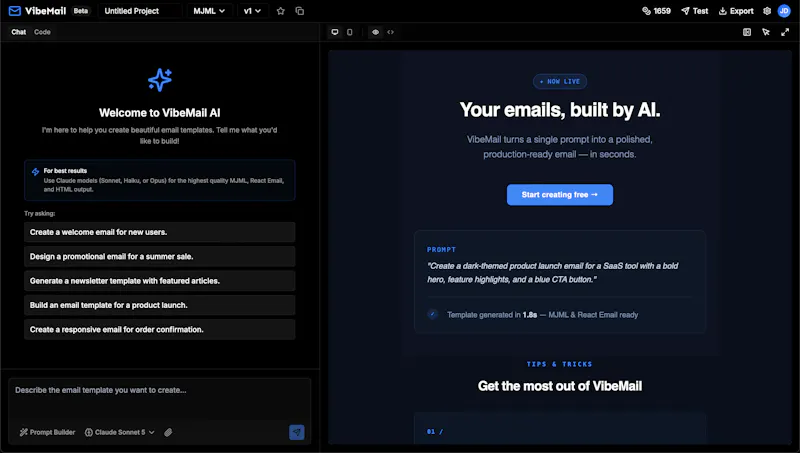This screenshot has height=453, width=800.
Task: Duplicate project using the copy icon
Action: pyautogui.click(x=299, y=11)
